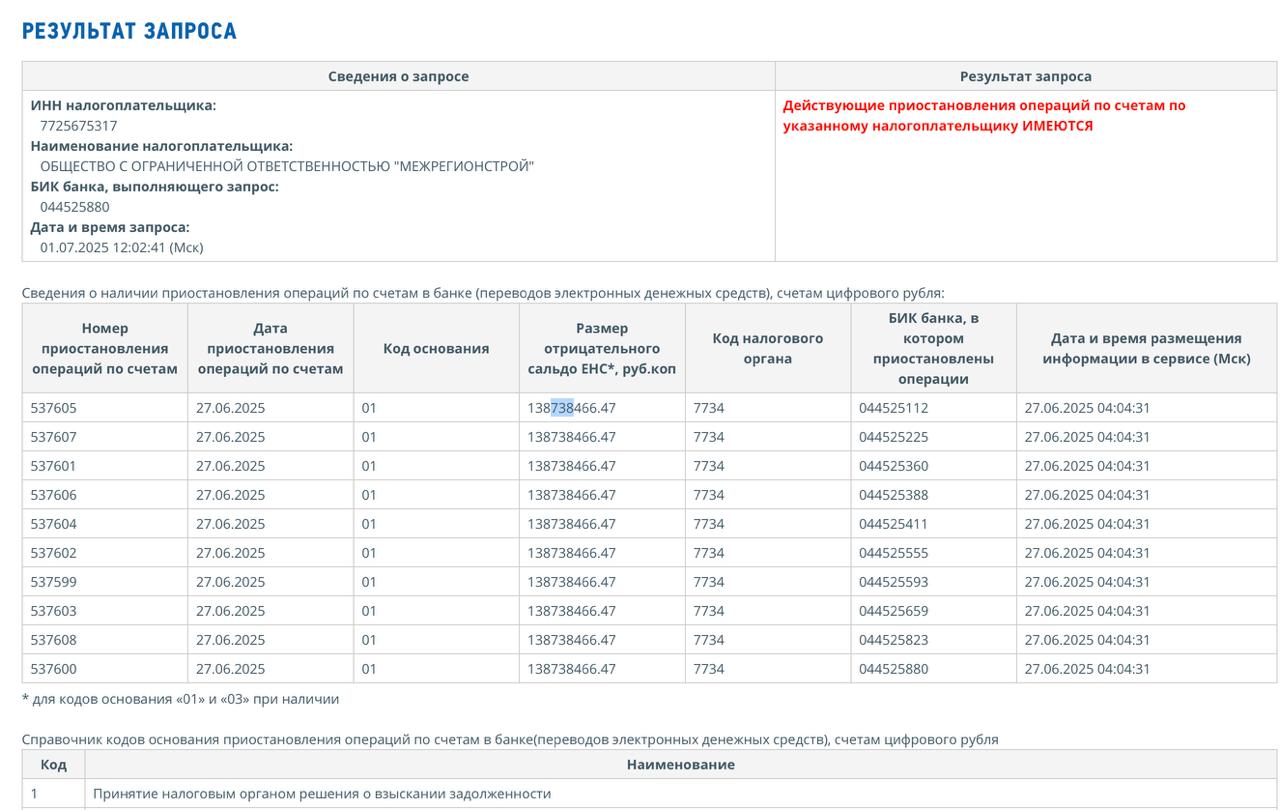Click bank BIK cell 044525823
This screenshot has height=810, width=1280.
(x=893, y=640)
